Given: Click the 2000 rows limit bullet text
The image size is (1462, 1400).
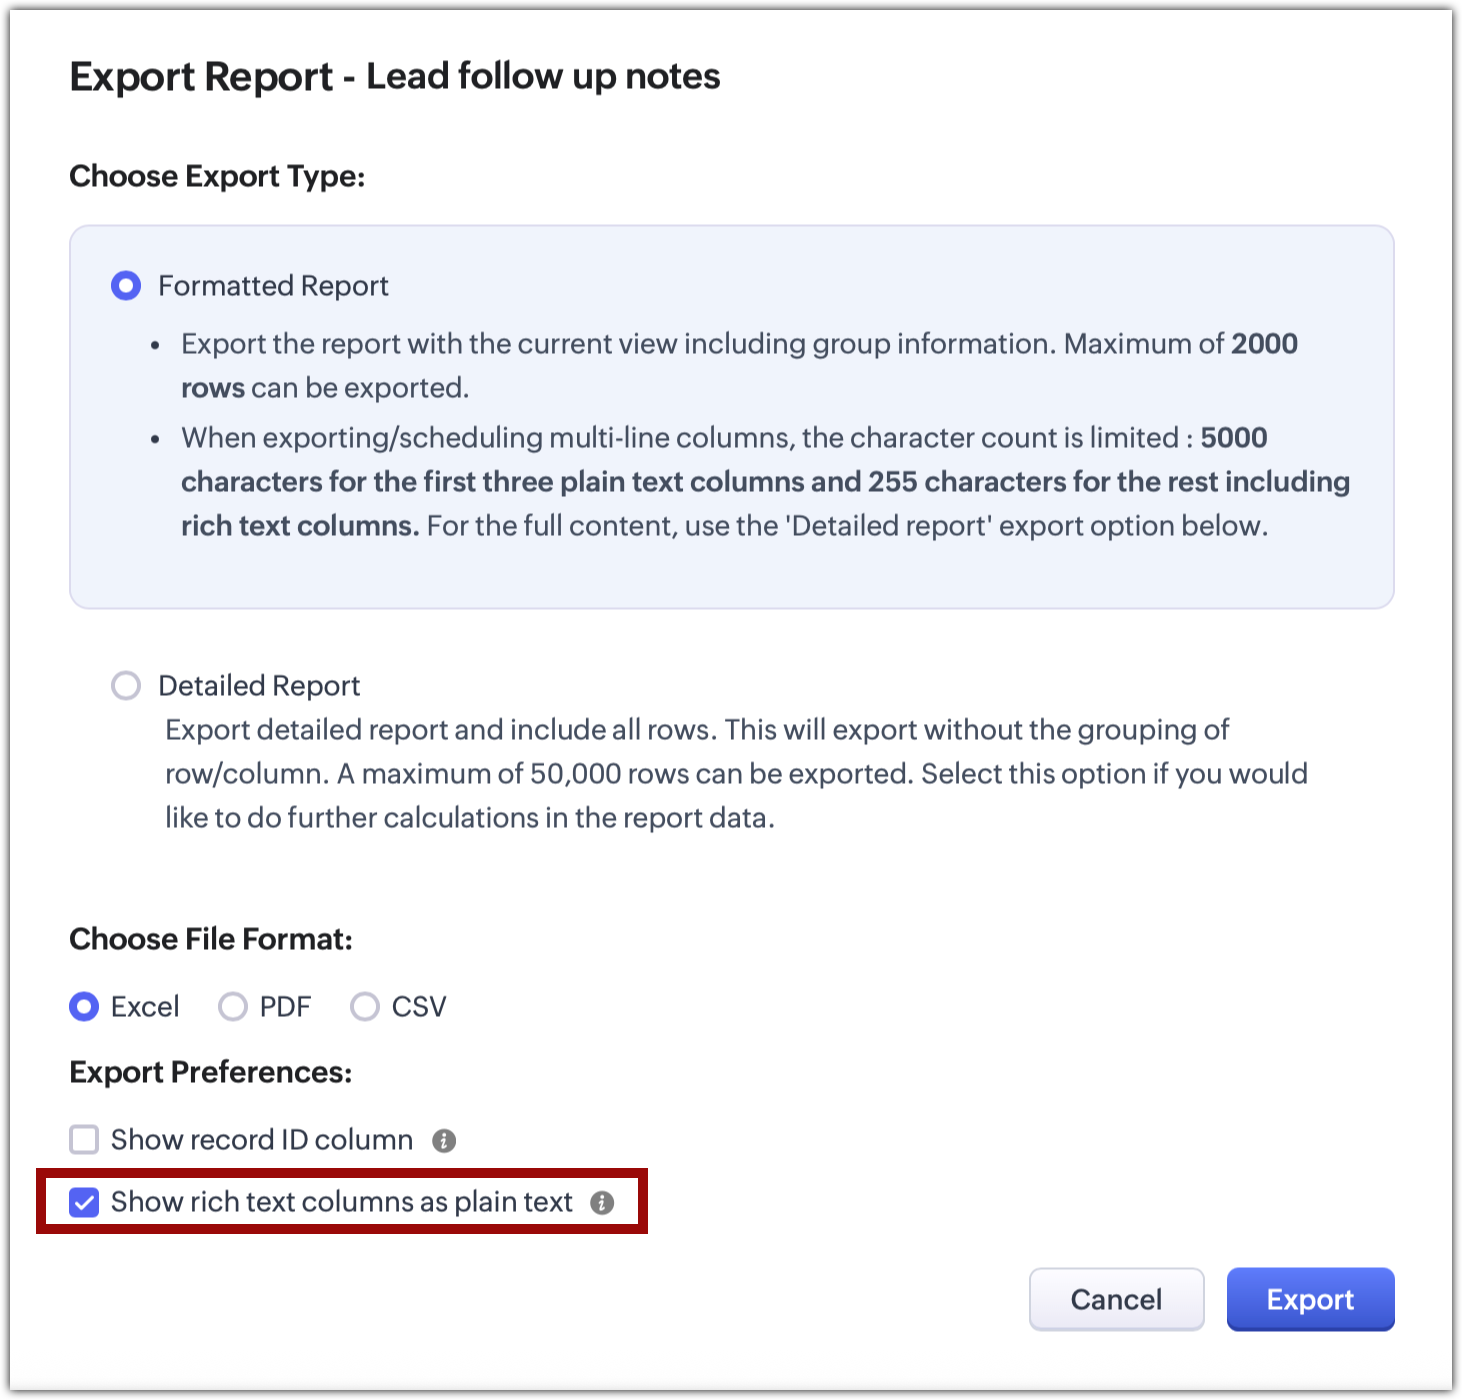Looking at the screenshot, I should [x=738, y=365].
